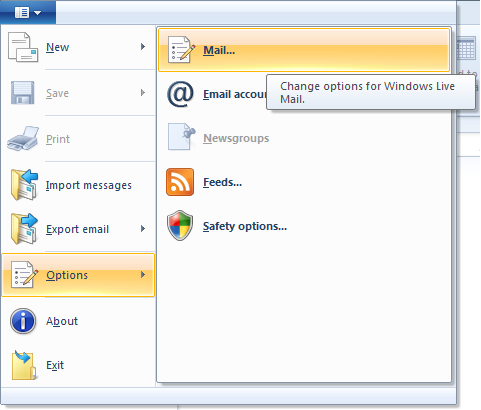Click the New documents icon
The height and width of the screenshot is (410, 481).
click(23, 47)
